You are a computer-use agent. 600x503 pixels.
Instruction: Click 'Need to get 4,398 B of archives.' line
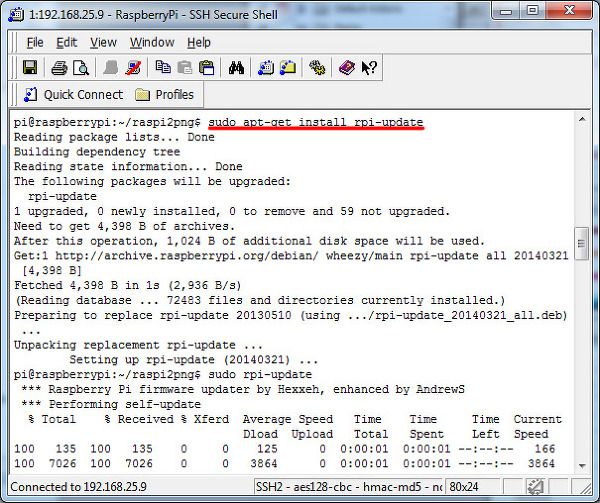124,226
